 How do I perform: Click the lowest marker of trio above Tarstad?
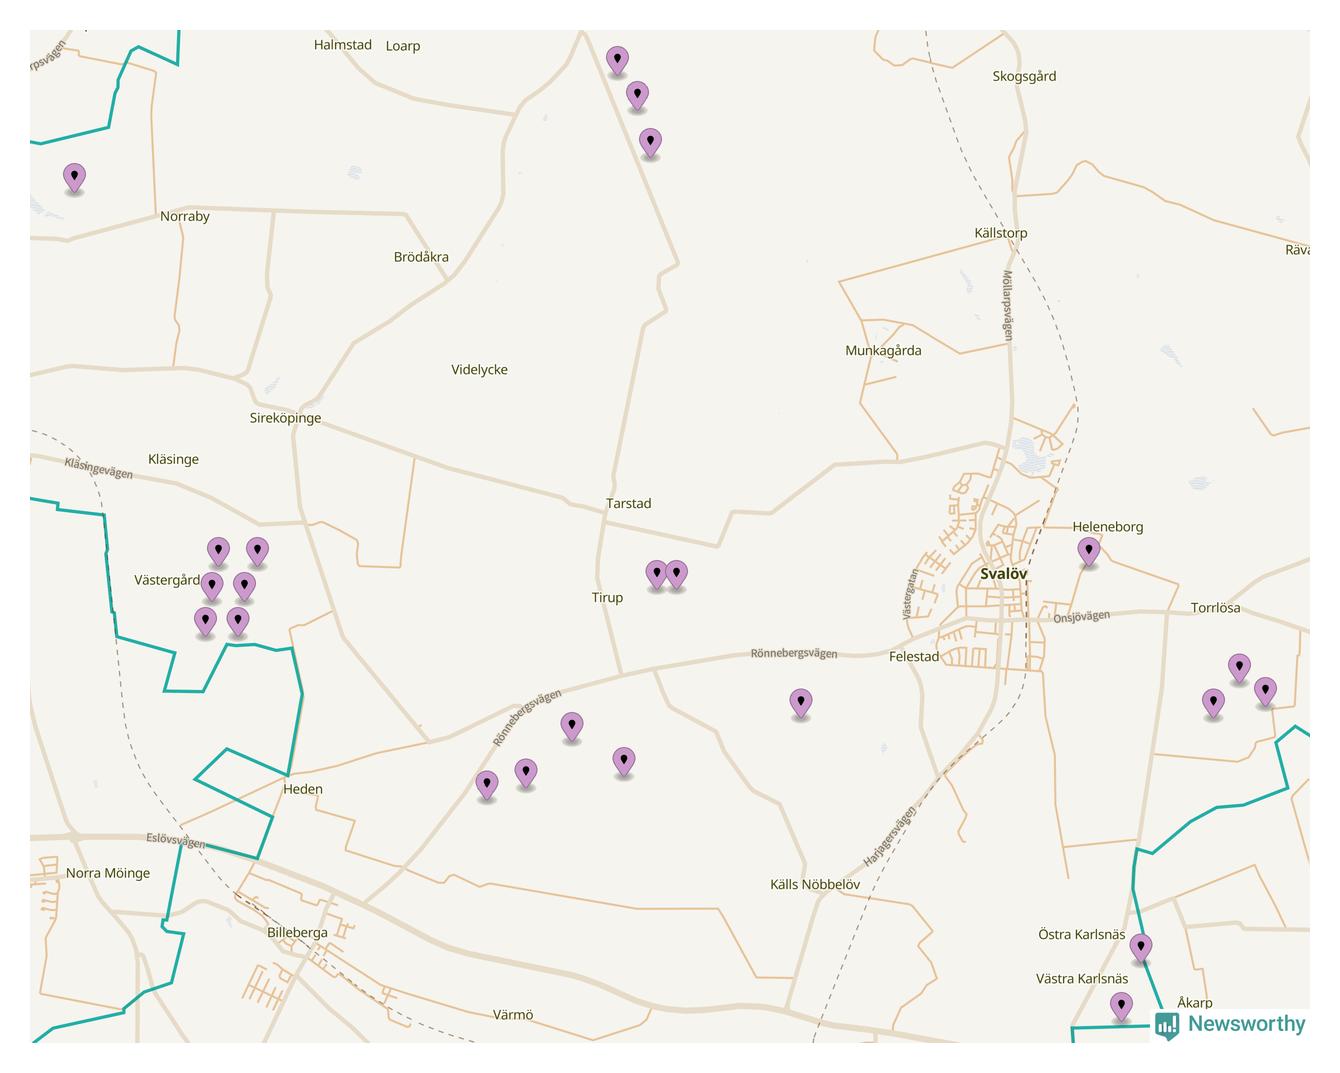point(650,142)
